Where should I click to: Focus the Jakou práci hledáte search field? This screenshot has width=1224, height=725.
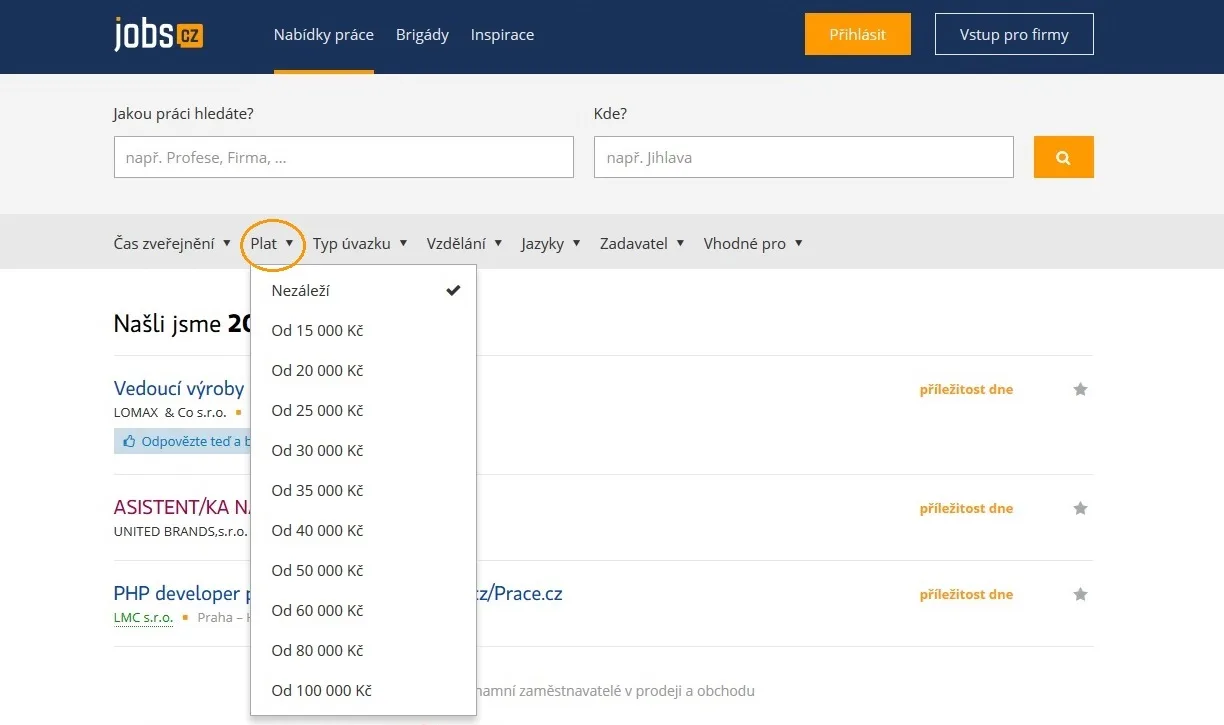pos(344,157)
